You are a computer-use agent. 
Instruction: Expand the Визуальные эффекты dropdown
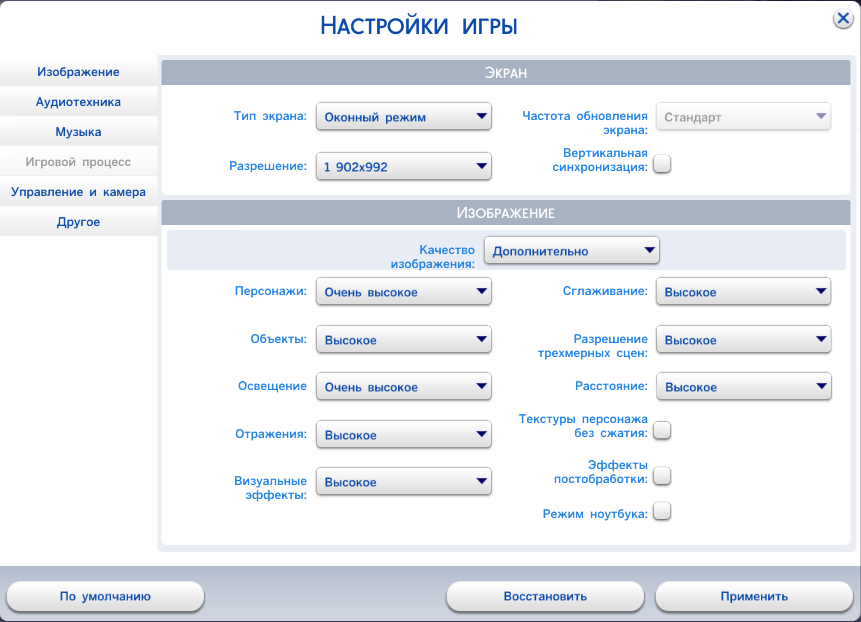(404, 481)
